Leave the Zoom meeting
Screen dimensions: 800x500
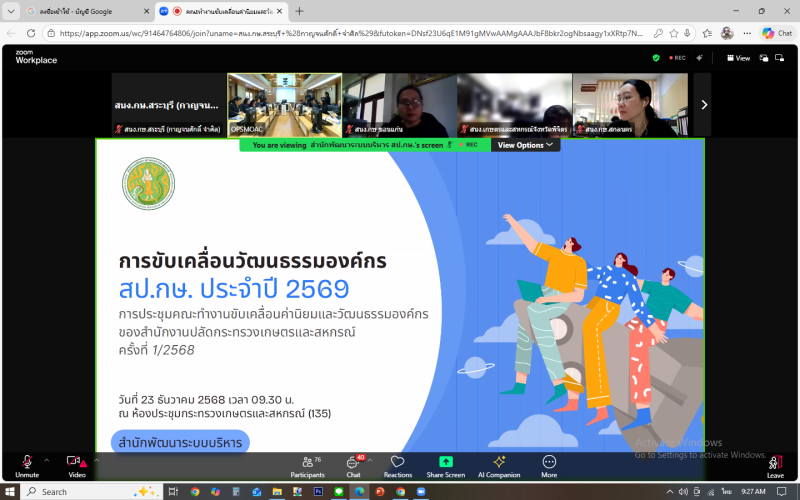(x=775, y=465)
